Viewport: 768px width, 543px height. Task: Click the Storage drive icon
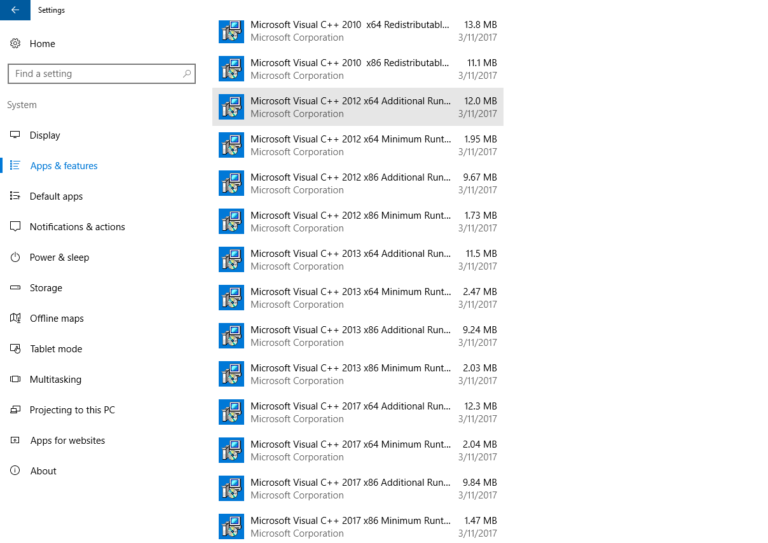point(15,287)
